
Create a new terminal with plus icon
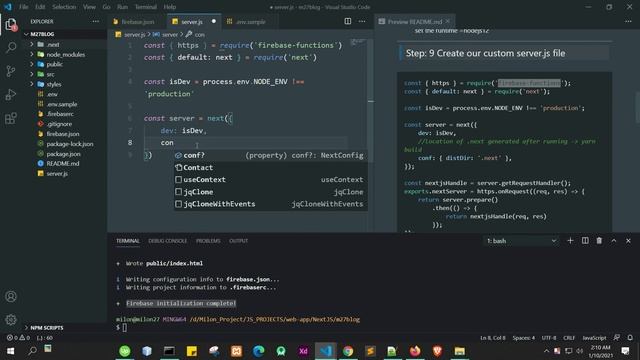click(570, 241)
